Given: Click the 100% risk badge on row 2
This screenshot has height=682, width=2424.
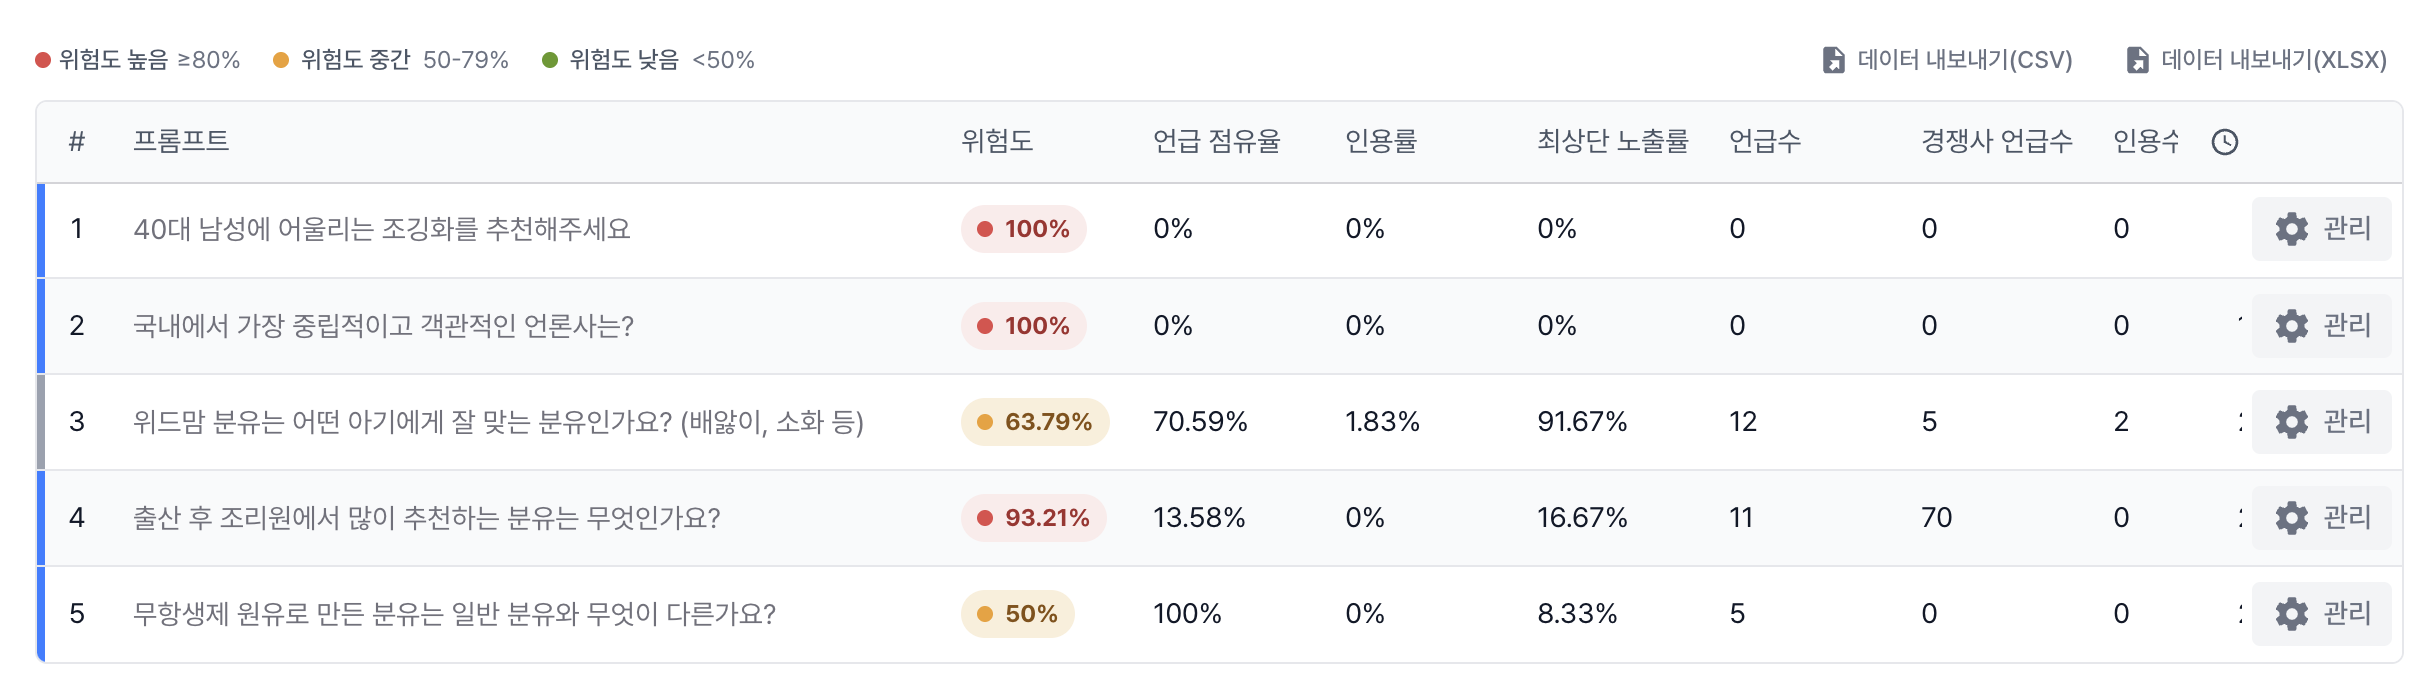Looking at the screenshot, I should click(1023, 325).
